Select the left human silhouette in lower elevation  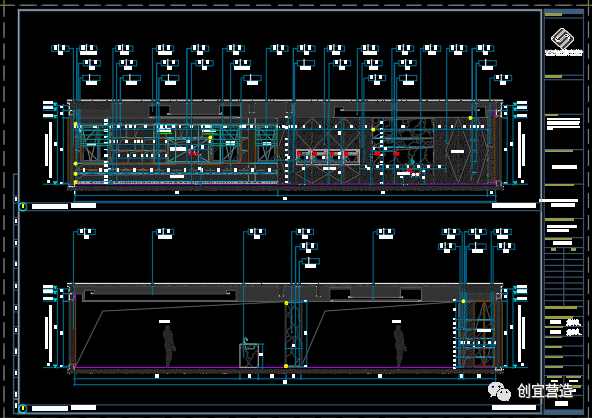(x=169, y=346)
